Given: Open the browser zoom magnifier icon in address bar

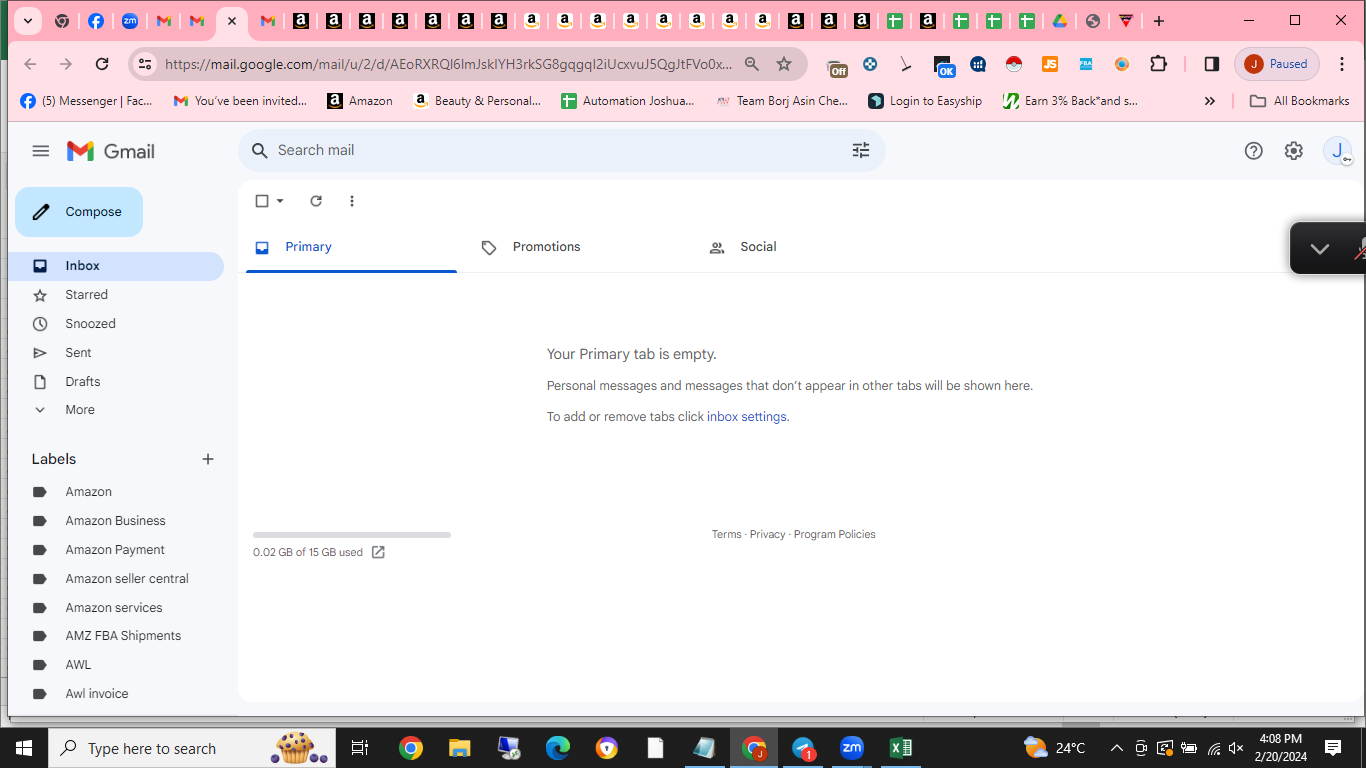Looking at the screenshot, I should (752, 64).
